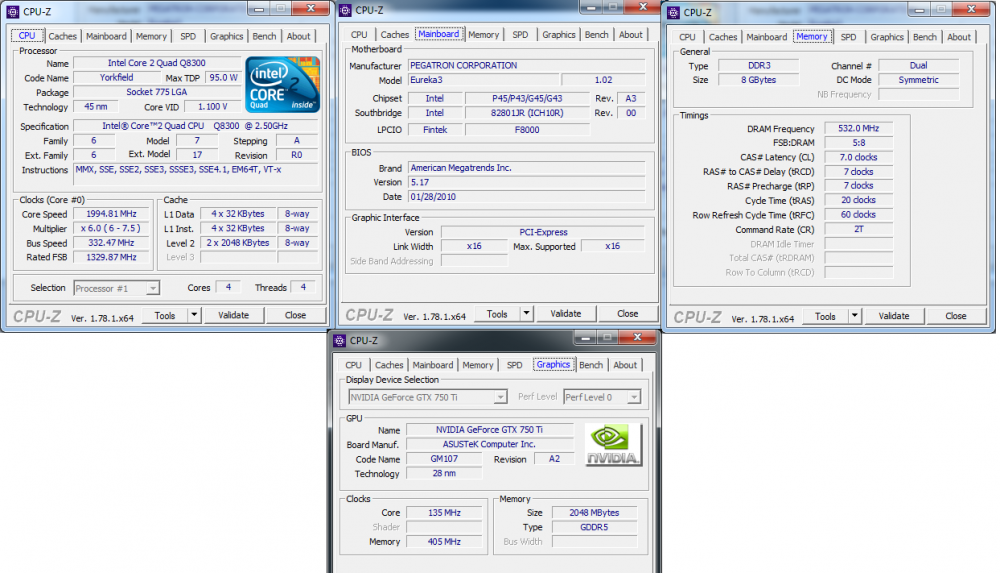Select Caches tab in Graphics window

389,365
